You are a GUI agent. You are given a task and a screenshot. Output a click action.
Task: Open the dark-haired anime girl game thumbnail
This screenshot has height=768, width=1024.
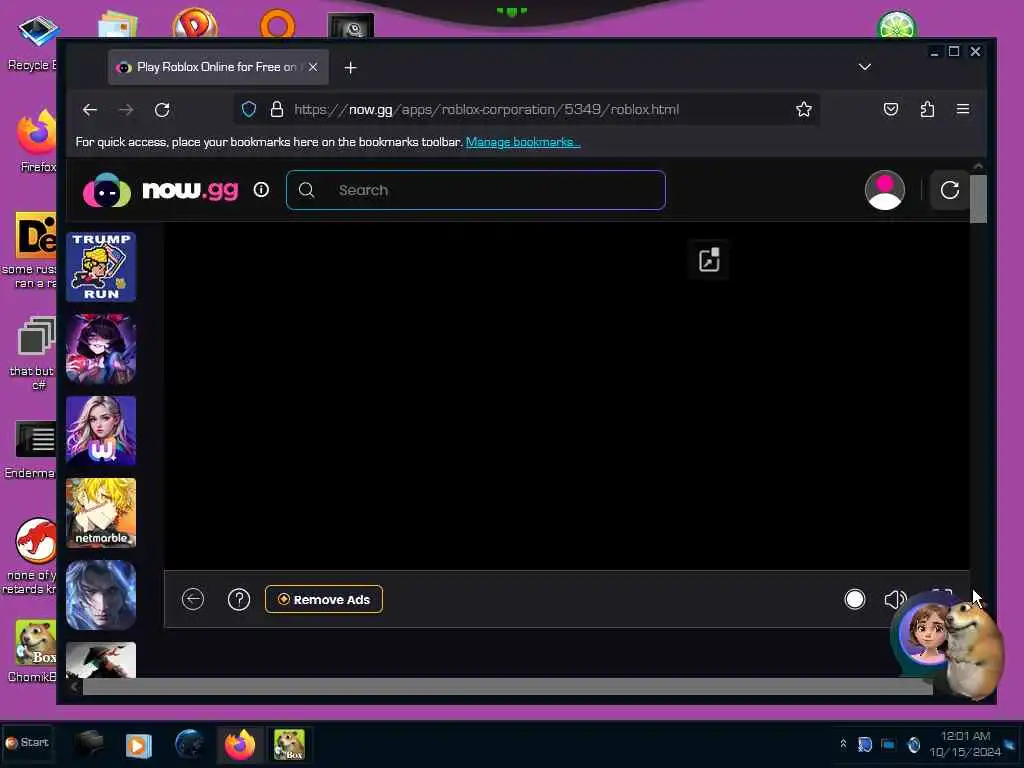(x=101, y=349)
